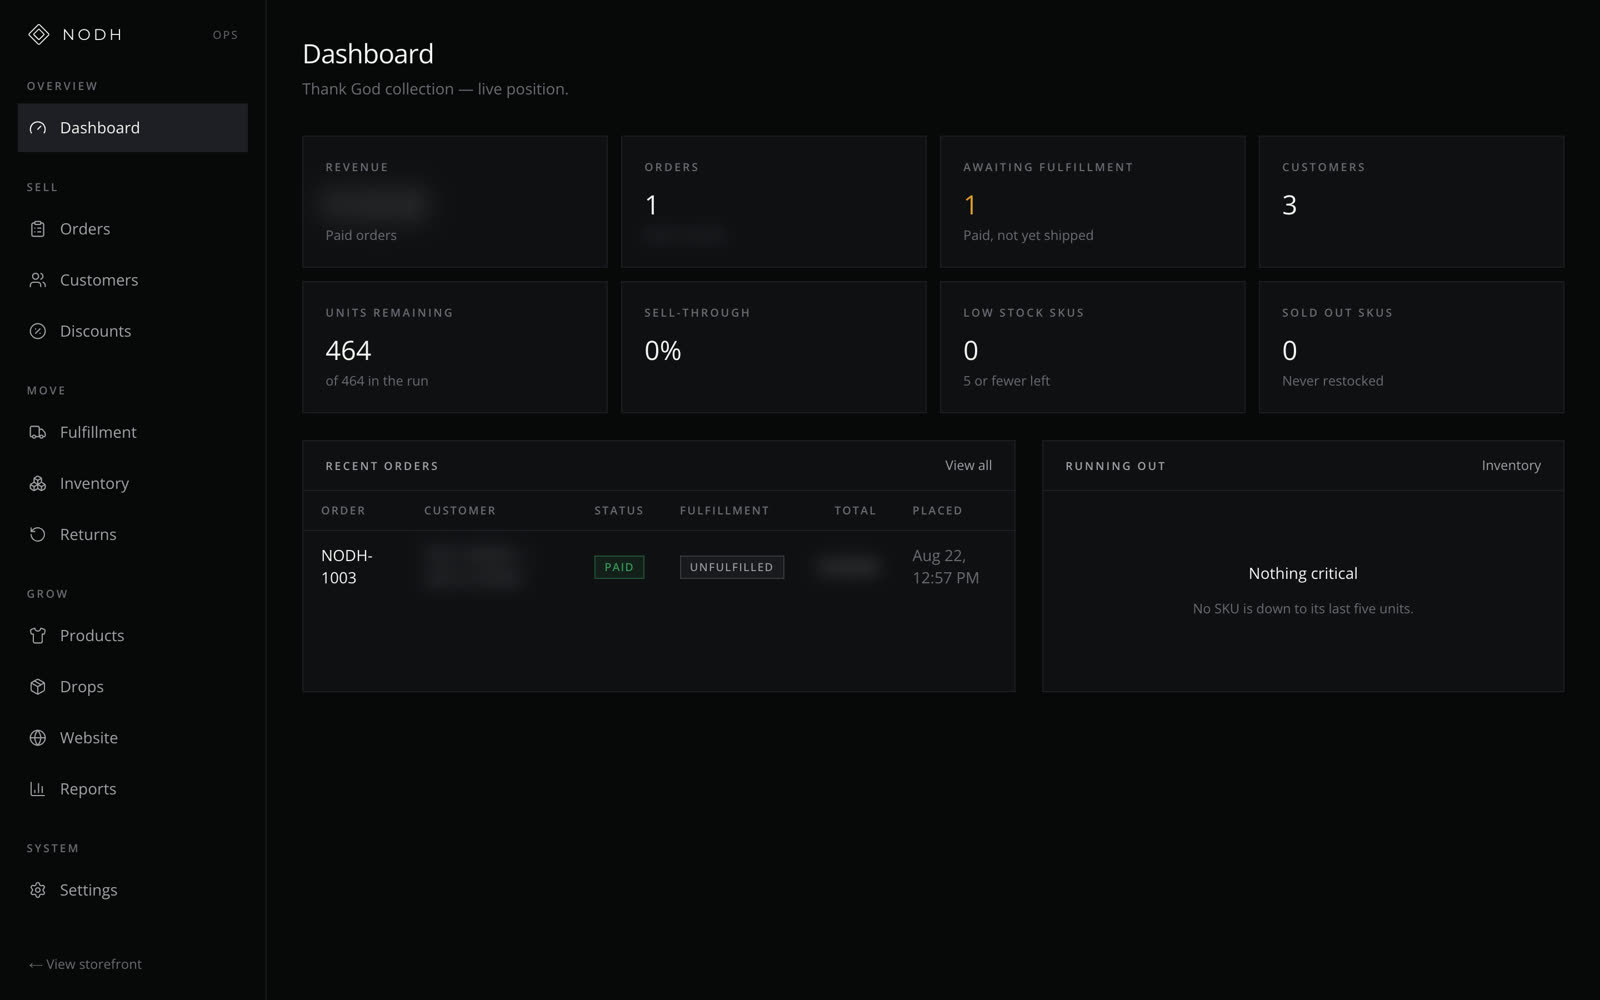The width and height of the screenshot is (1600, 1000).
Task: Click the Fulfillment truck icon
Action: (x=38, y=432)
